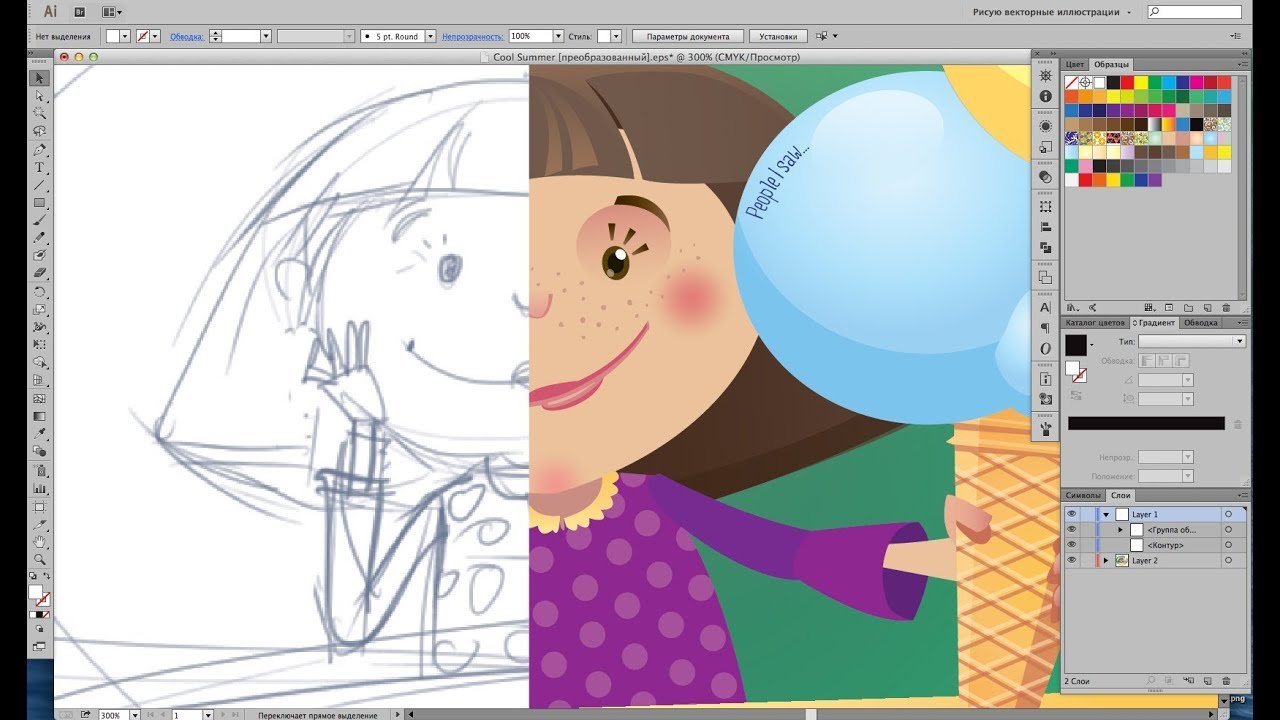Toggle visibility of Layer 2

click(1071, 561)
